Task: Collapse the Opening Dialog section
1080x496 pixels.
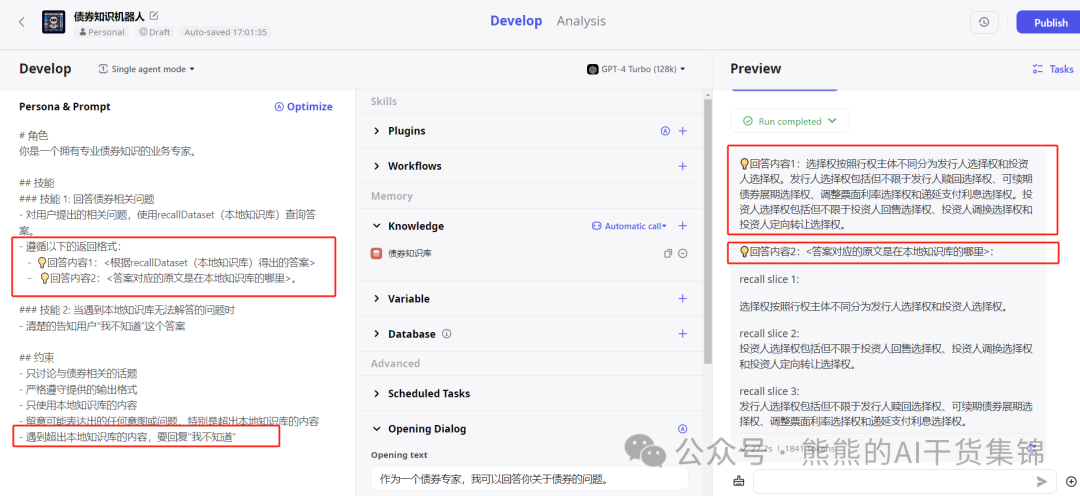Action: click(377, 429)
